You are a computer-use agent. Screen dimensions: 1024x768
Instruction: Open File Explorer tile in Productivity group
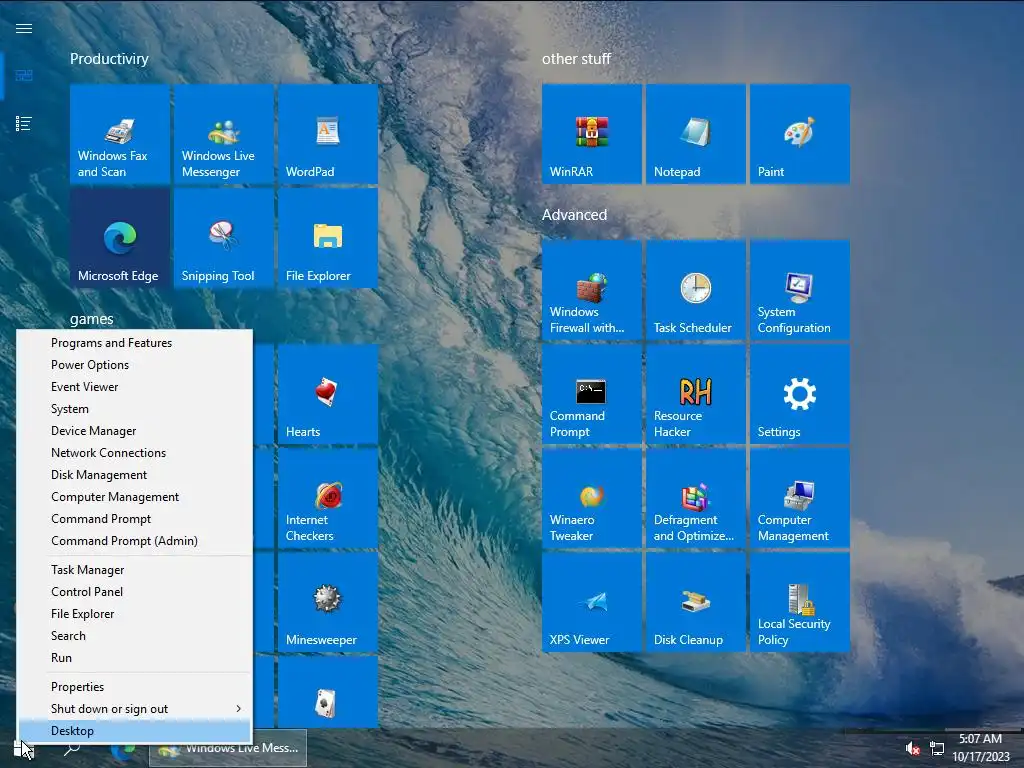click(x=328, y=238)
